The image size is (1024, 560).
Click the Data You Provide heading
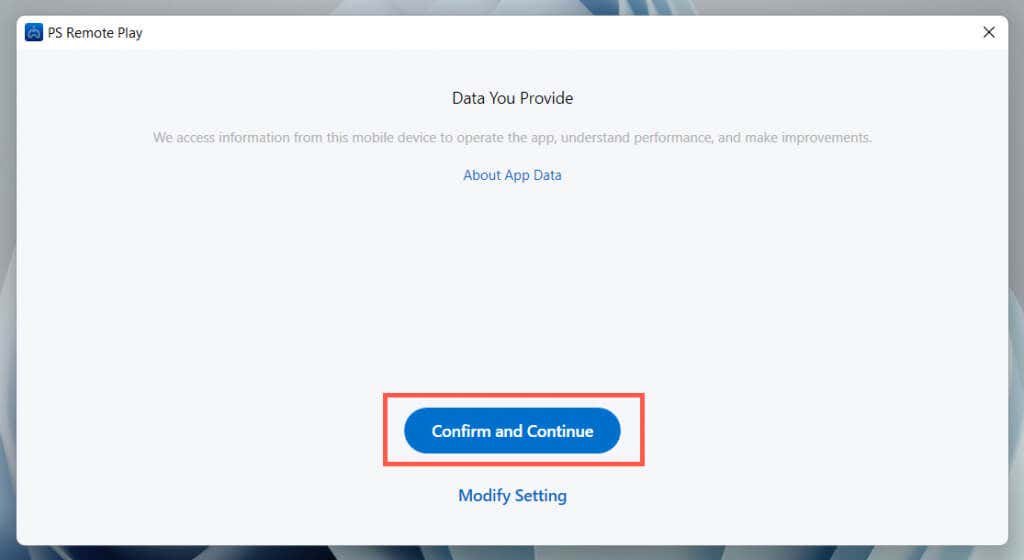click(x=512, y=98)
